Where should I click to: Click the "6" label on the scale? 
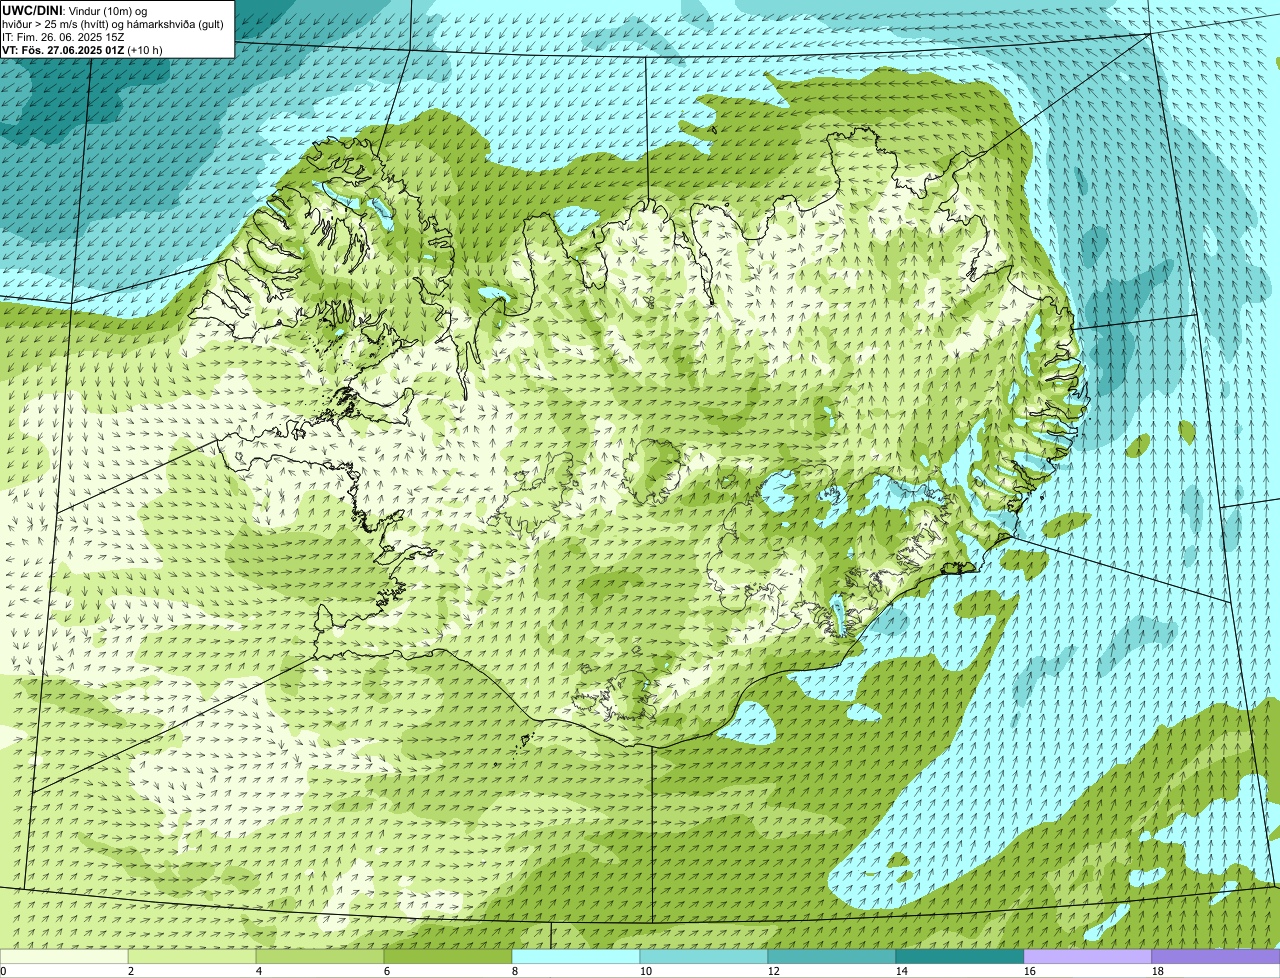[387, 971]
